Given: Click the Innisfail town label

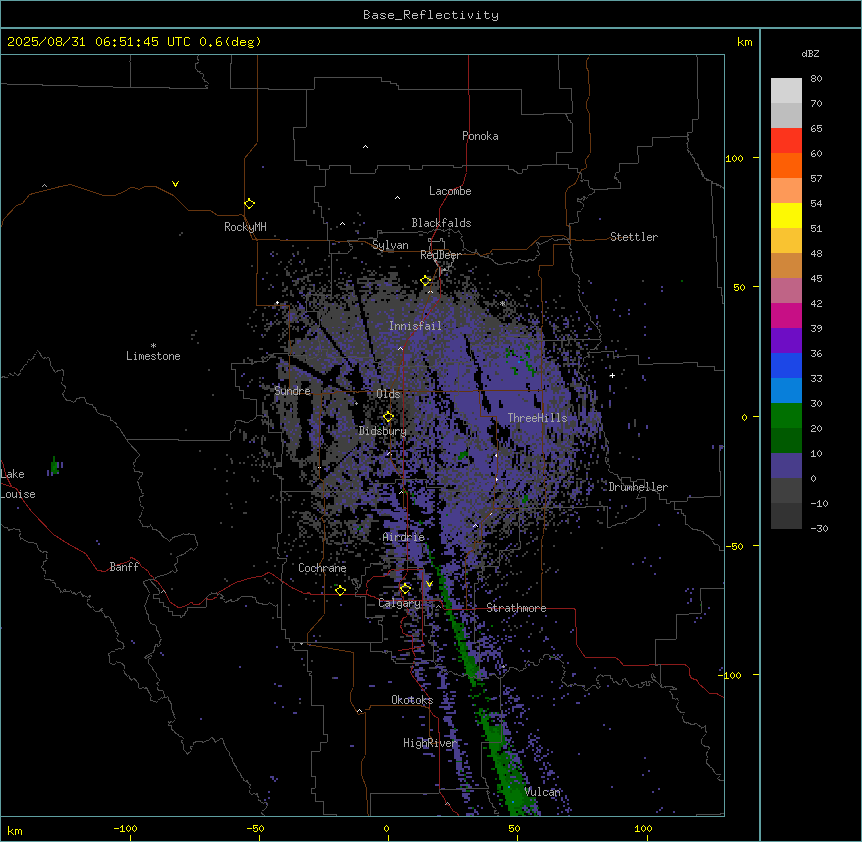Looking at the screenshot, I should [415, 326].
